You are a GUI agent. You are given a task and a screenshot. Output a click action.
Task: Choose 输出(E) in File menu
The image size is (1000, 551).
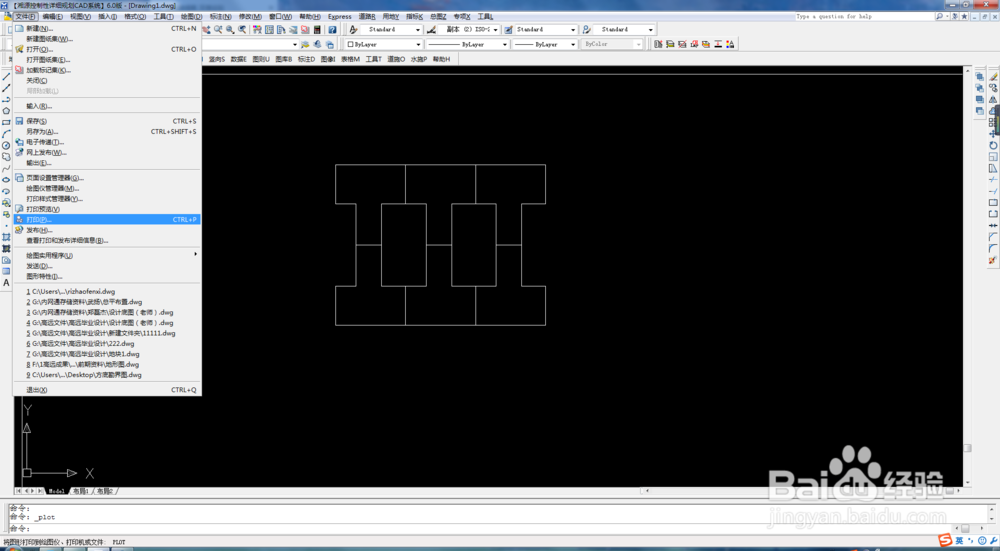pos(107,163)
